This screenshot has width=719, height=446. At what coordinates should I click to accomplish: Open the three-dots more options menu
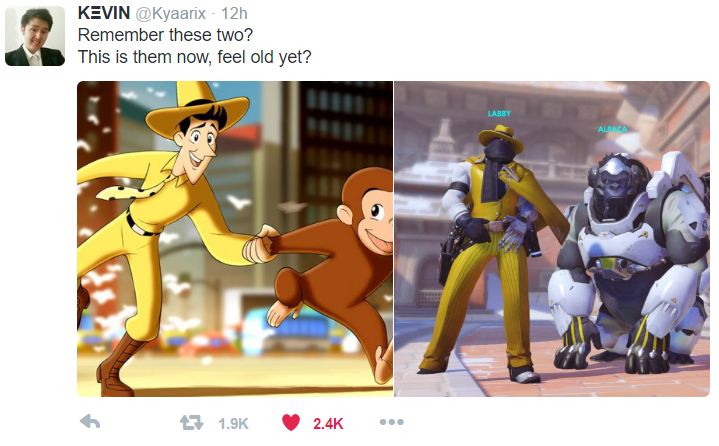tap(392, 422)
